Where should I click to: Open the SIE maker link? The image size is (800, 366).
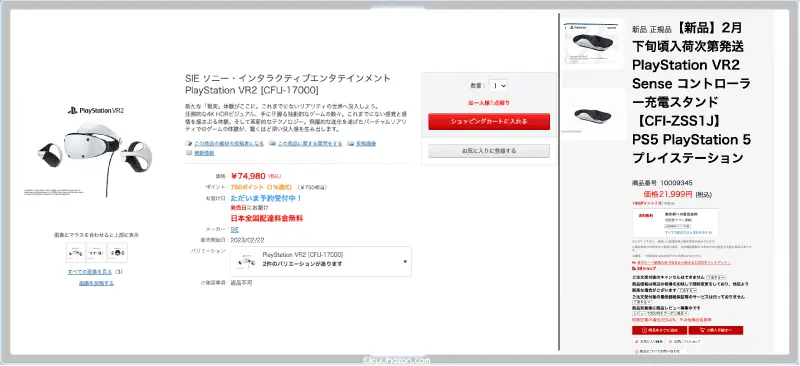click(235, 230)
